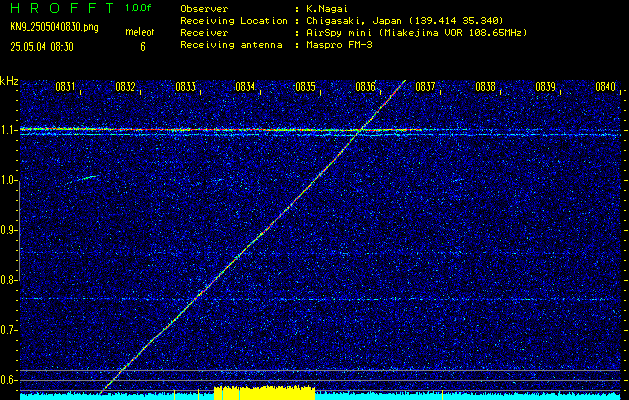
Task: Click the 0.8 frequency axis label
Action: 8,280
